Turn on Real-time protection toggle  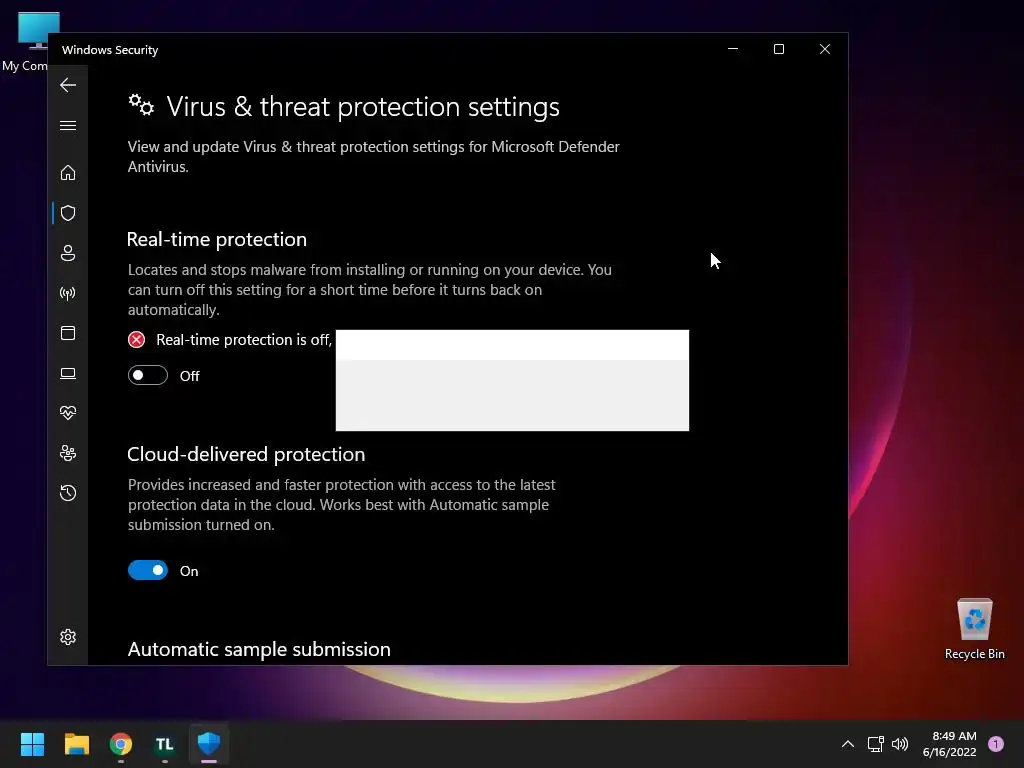[x=148, y=376]
